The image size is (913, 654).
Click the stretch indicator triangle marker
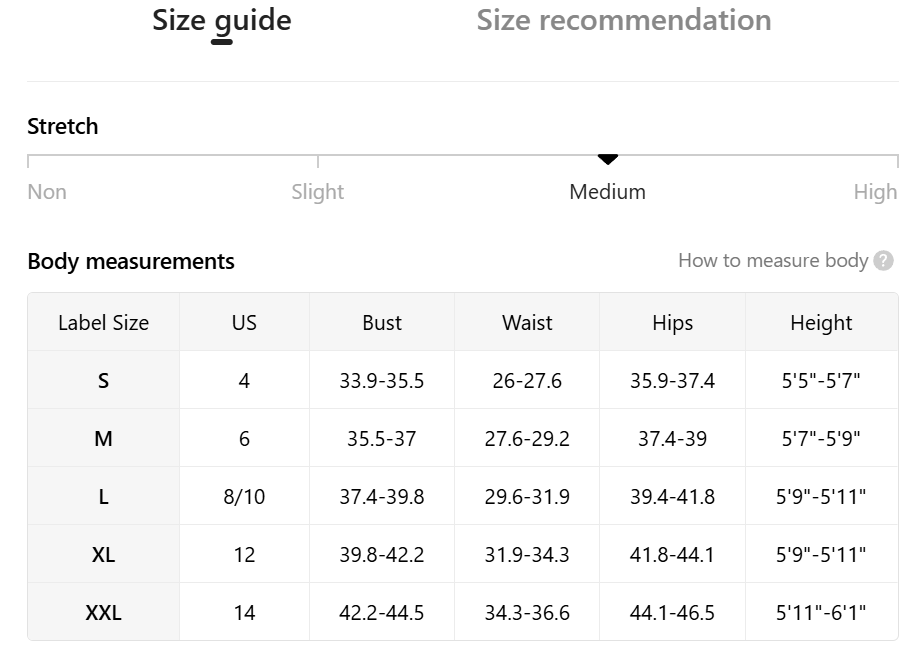point(608,159)
